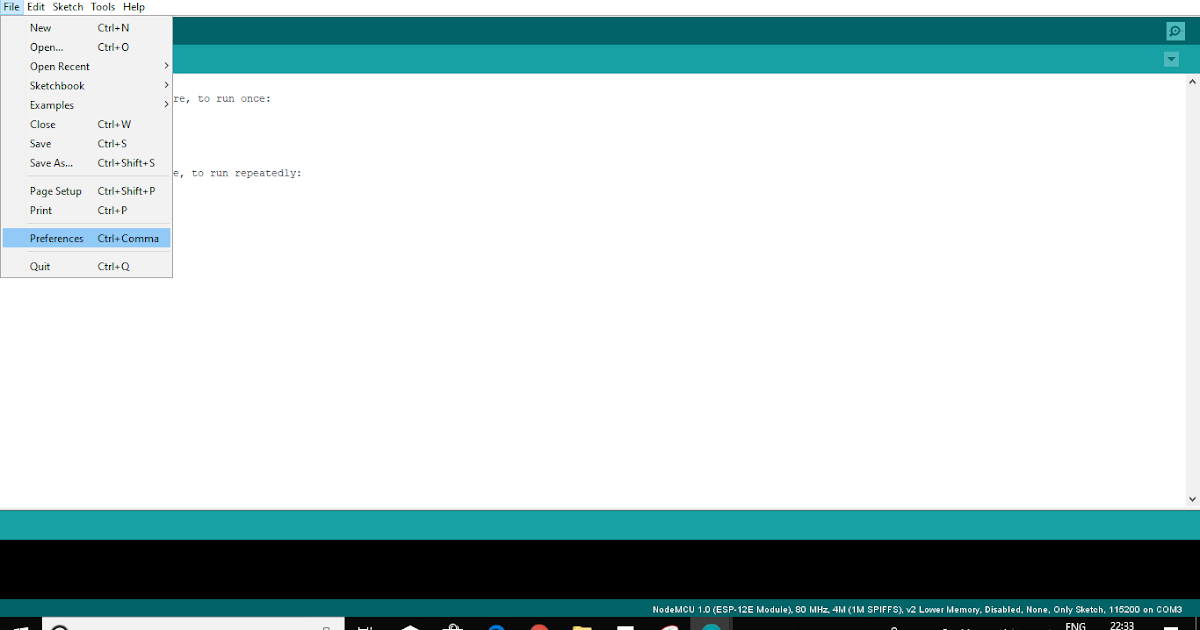The height and width of the screenshot is (630, 1200).
Task: Click the ENG language indicator in taskbar
Action: coord(1075,625)
